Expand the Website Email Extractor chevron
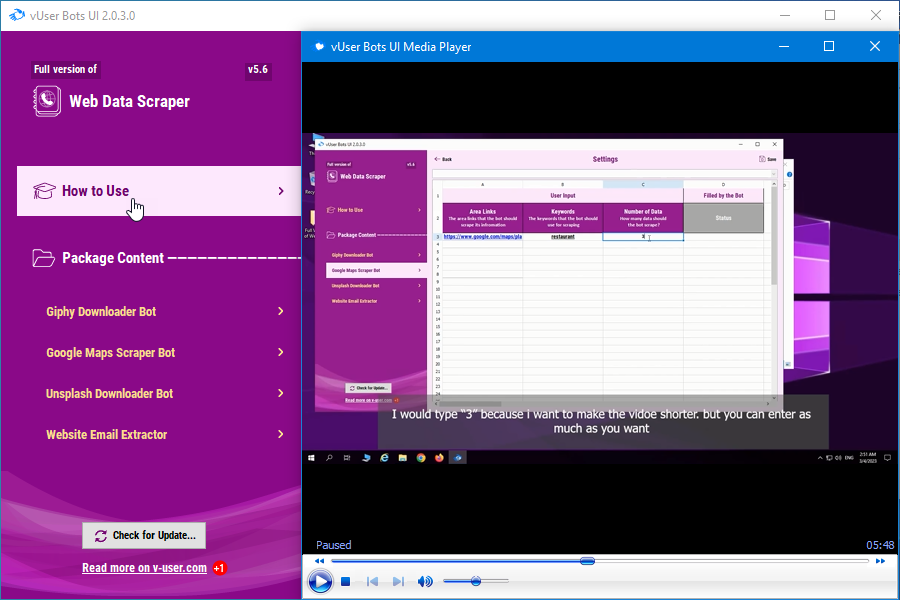Image resolution: width=900 pixels, height=600 pixels. tap(281, 434)
